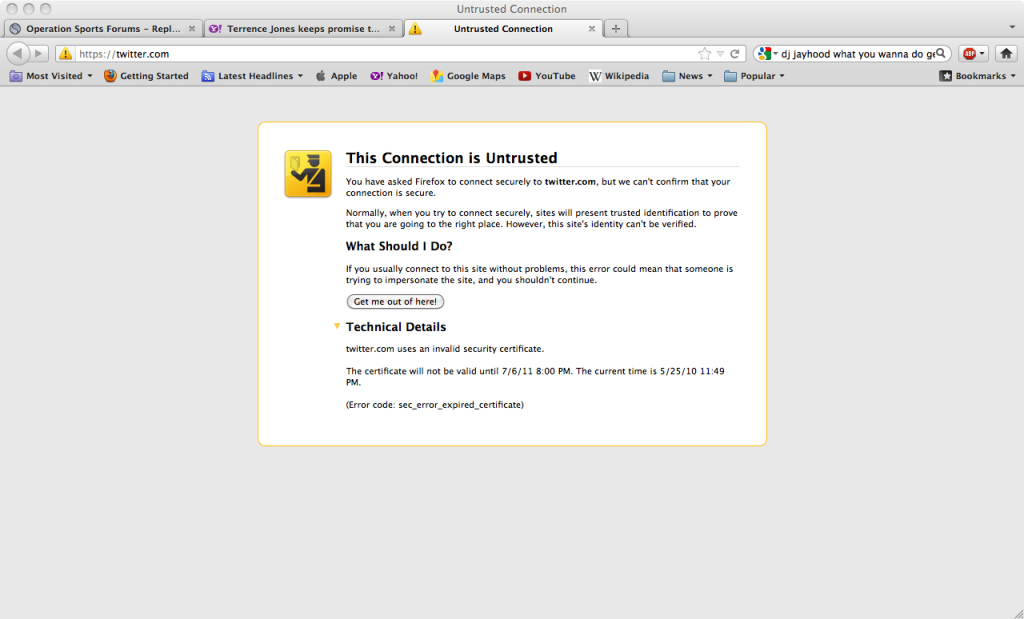Image resolution: width=1024 pixels, height=619 pixels.
Task: Reload the page with the refresh icon
Action: [x=735, y=54]
